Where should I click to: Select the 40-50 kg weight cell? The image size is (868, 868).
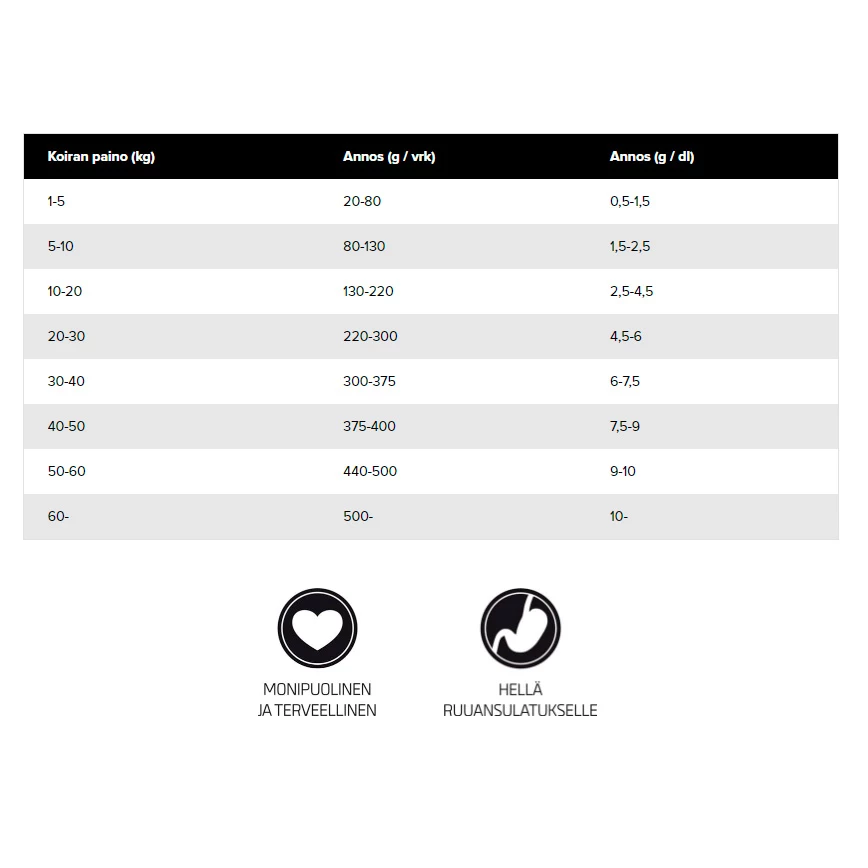(x=66, y=427)
